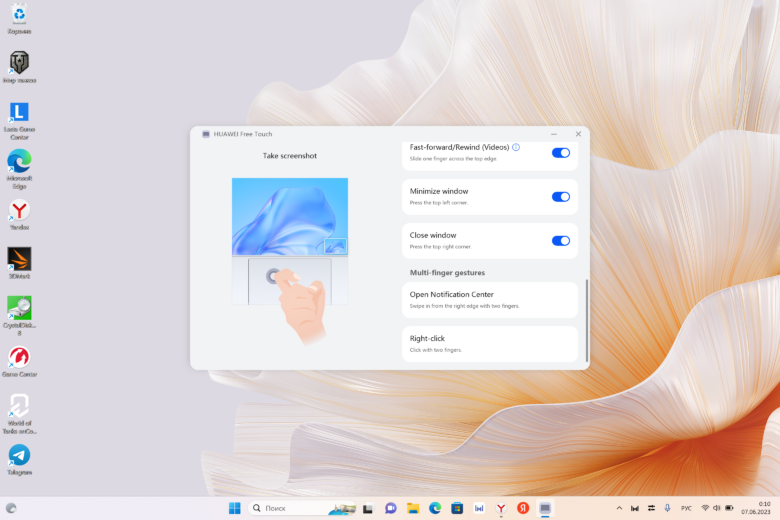The image size is (780, 520).
Task: Open Microsoft Store from the taskbar
Action: click(457, 508)
